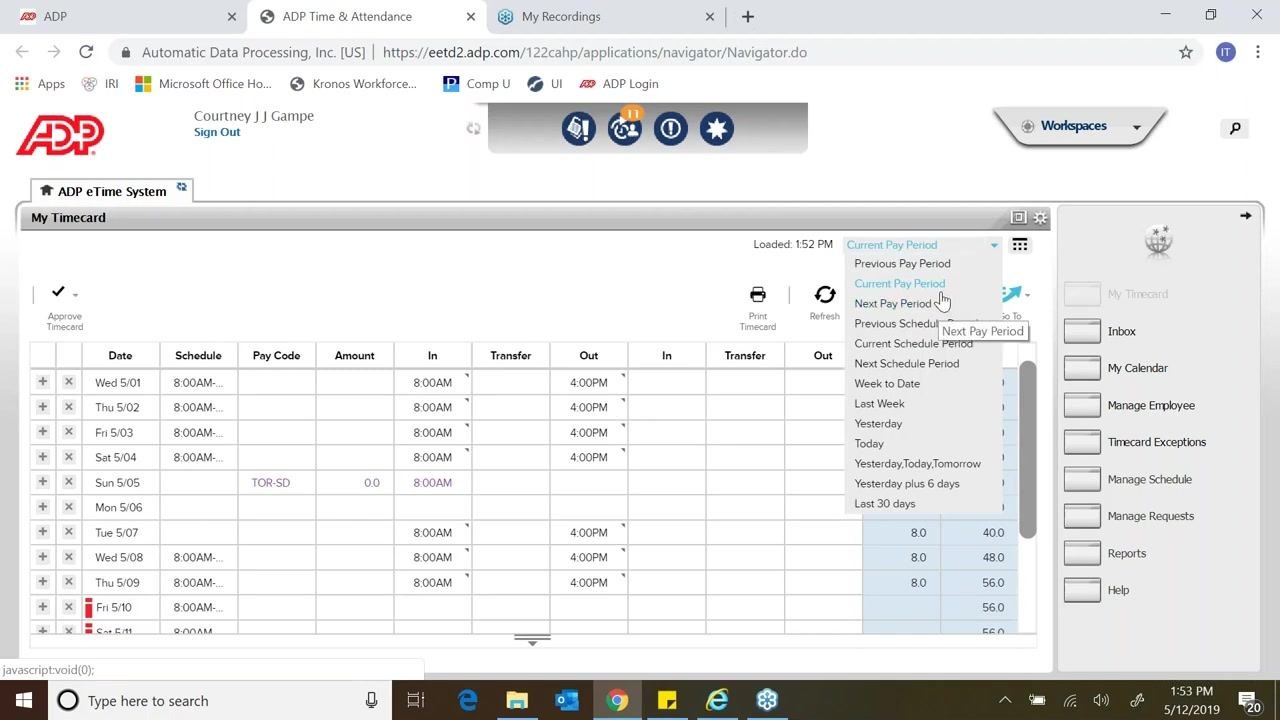Click the exclamation mark alert icon
This screenshot has width=1280, height=720.
coord(671,128)
